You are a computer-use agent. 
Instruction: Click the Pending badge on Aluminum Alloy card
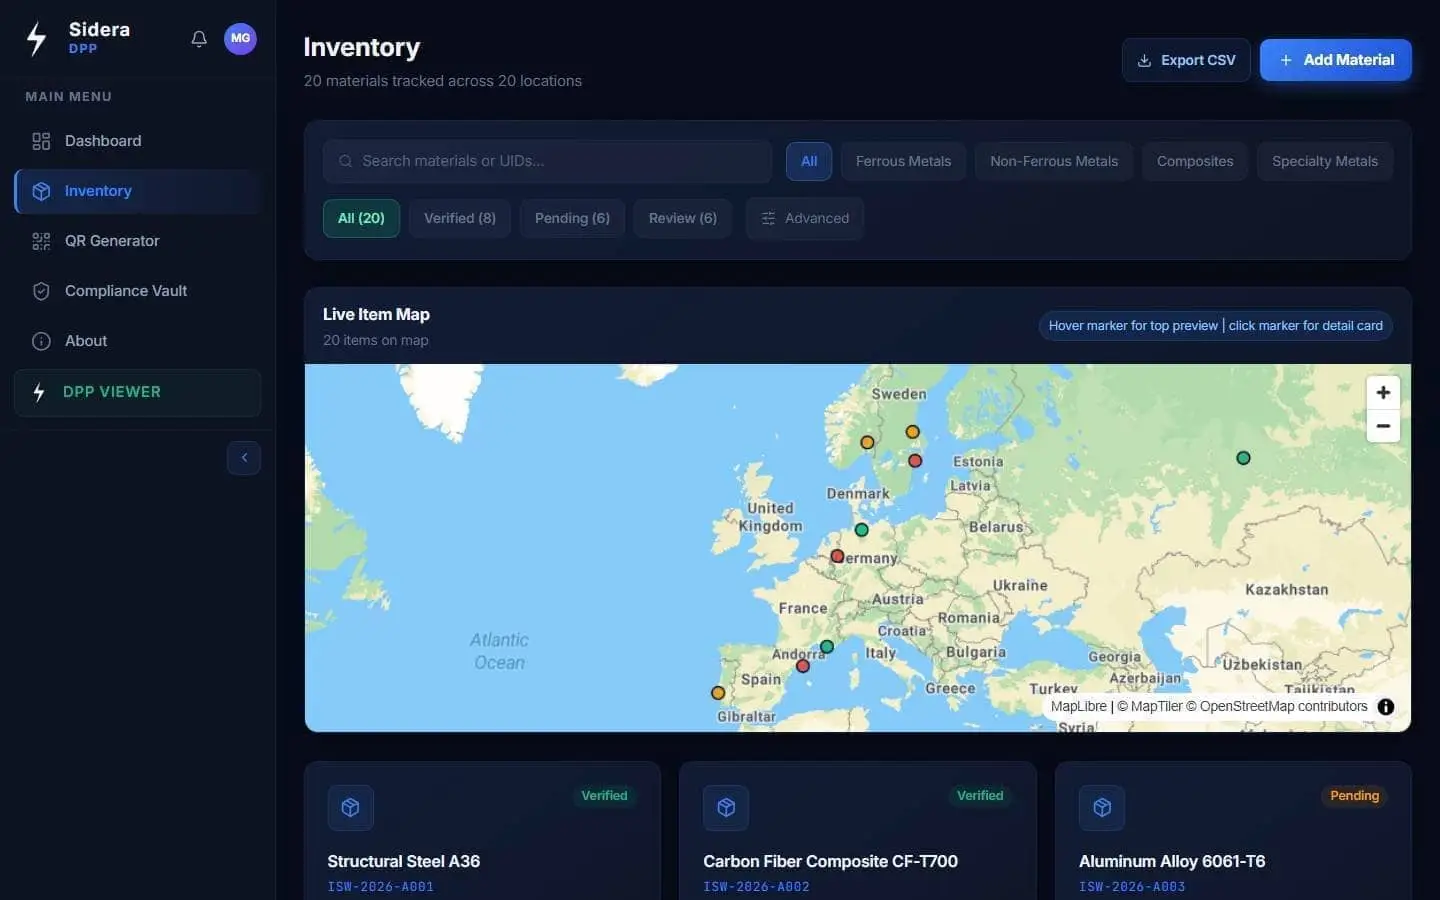(1355, 796)
